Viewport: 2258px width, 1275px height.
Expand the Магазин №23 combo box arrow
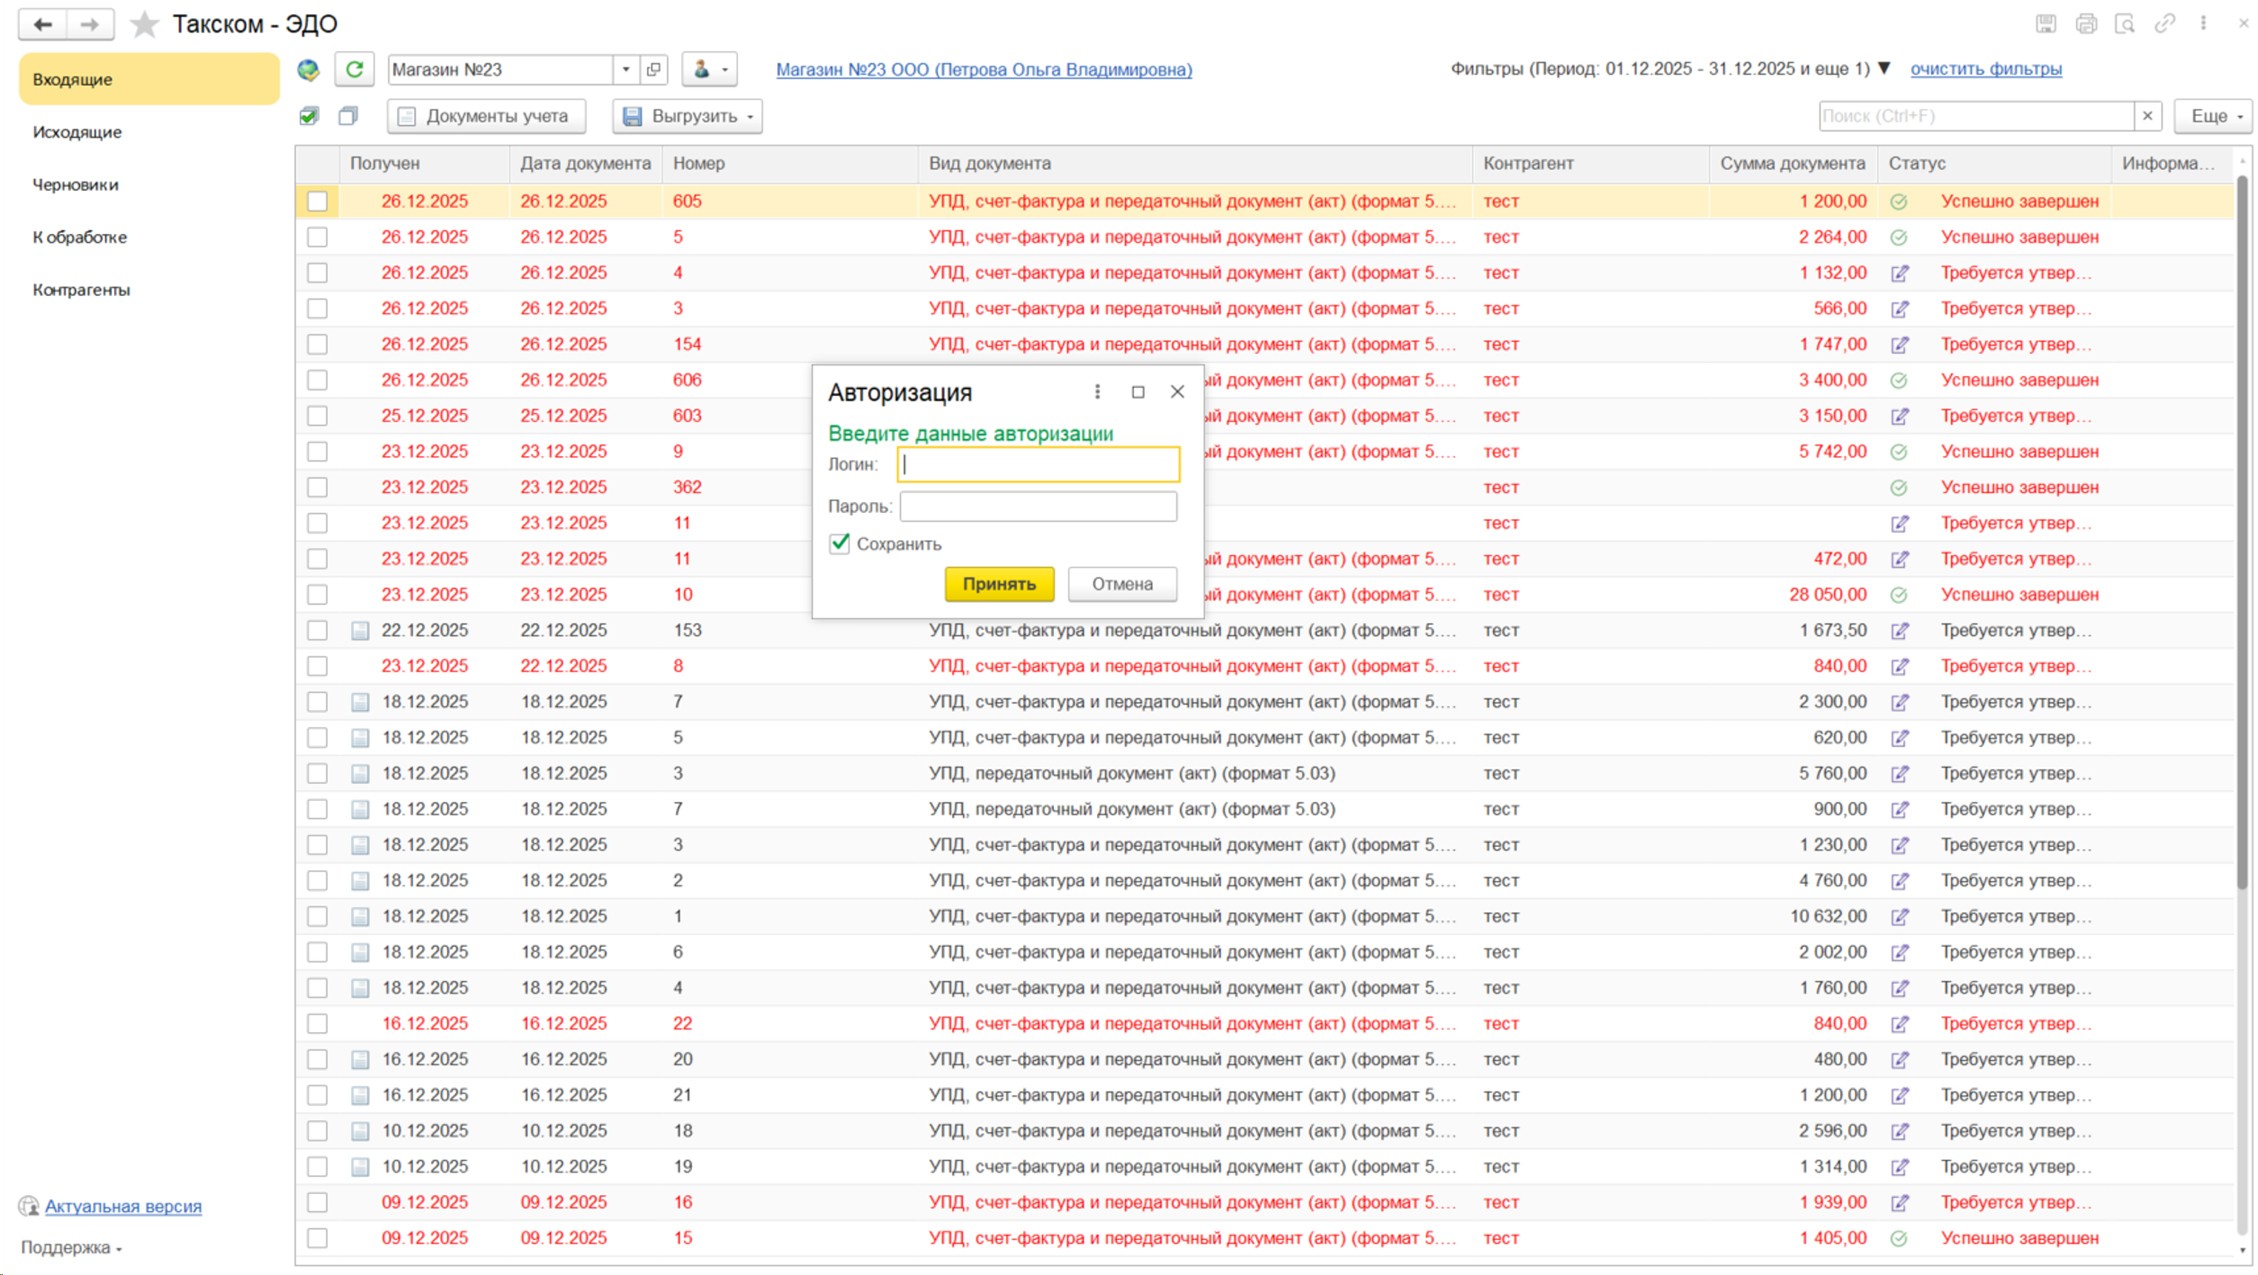626,69
